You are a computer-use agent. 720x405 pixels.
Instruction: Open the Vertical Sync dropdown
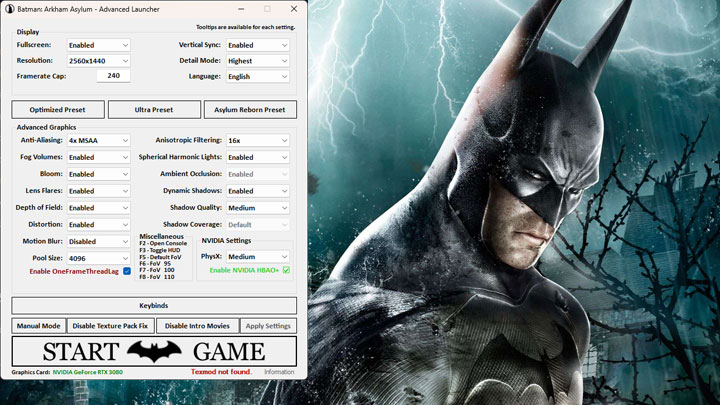[x=258, y=45]
